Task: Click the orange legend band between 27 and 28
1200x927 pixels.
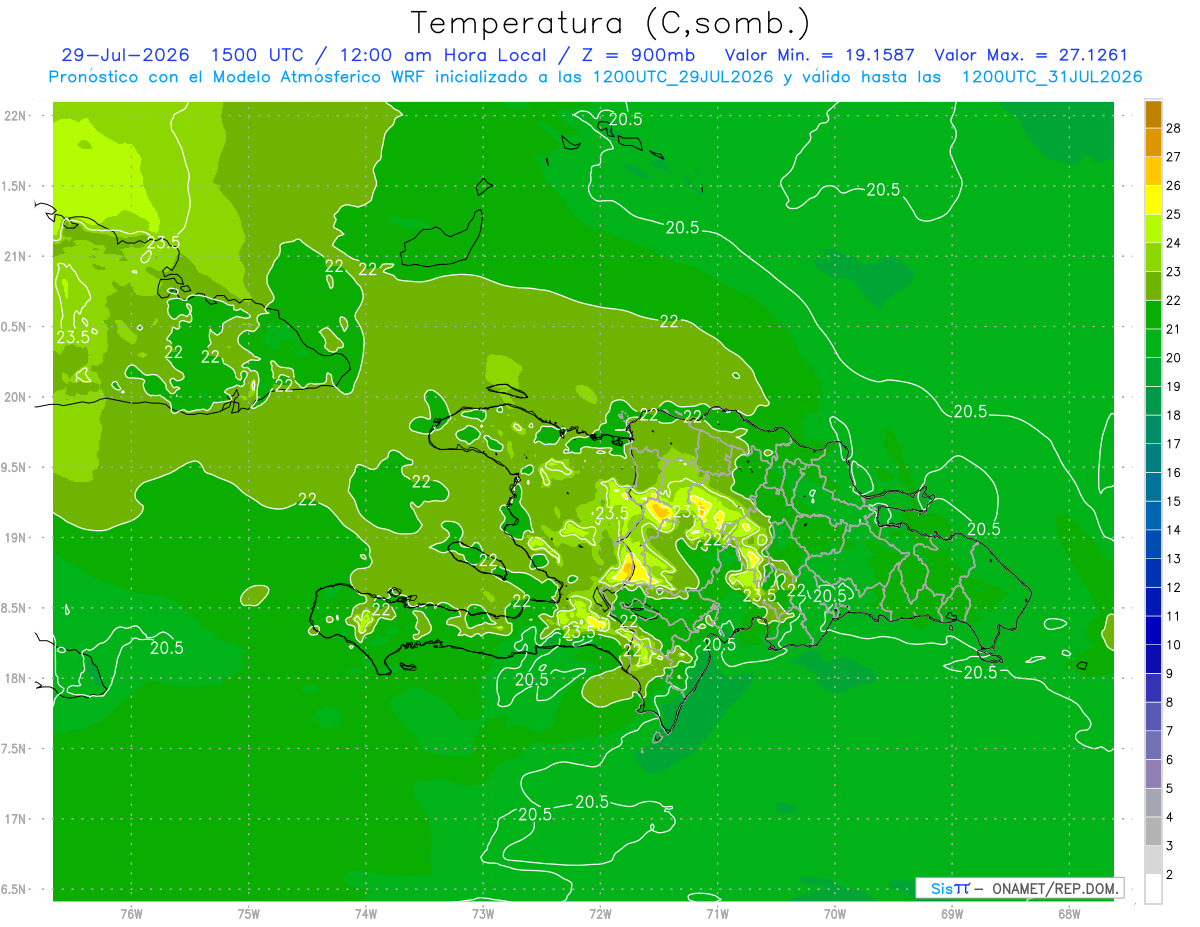Action: 1153,143
